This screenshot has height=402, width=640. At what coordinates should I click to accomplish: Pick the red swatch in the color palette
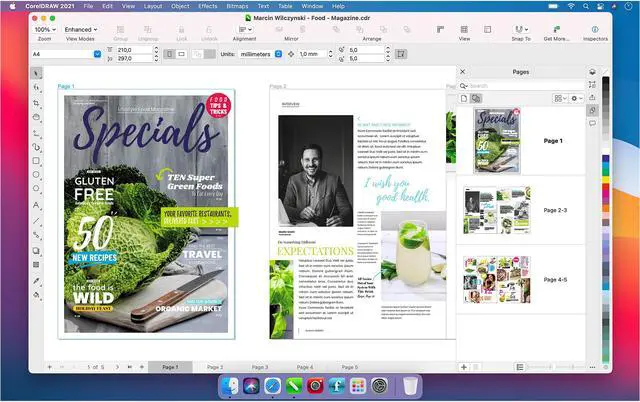point(606,187)
